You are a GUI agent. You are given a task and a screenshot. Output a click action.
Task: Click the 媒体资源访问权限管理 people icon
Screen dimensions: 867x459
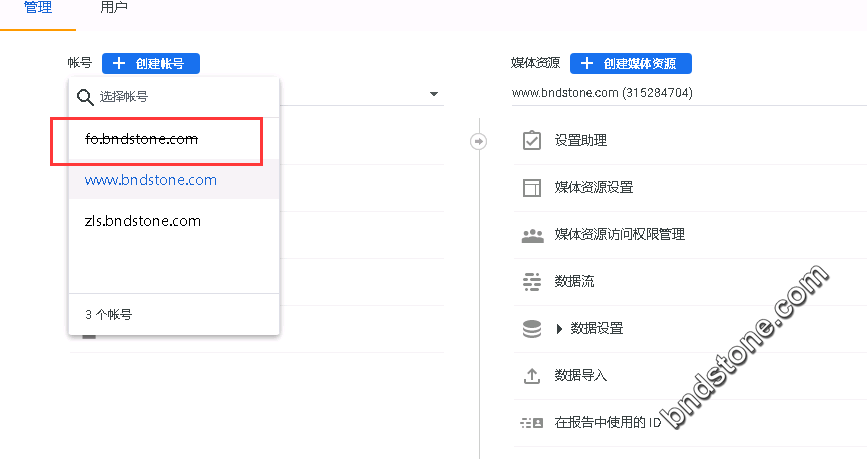pos(532,236)
